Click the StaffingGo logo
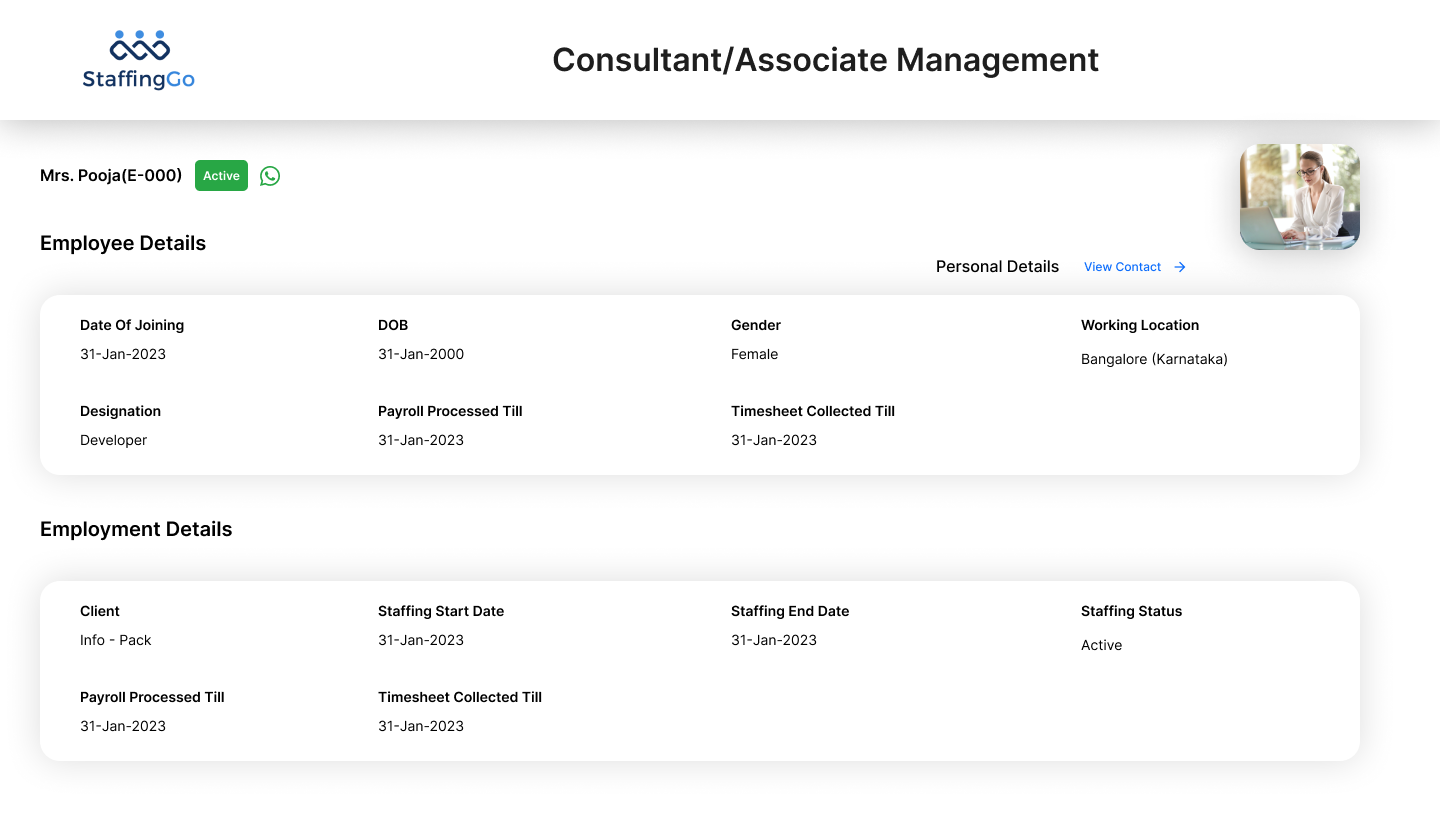1440x835 pixels. tap(139, 60)
